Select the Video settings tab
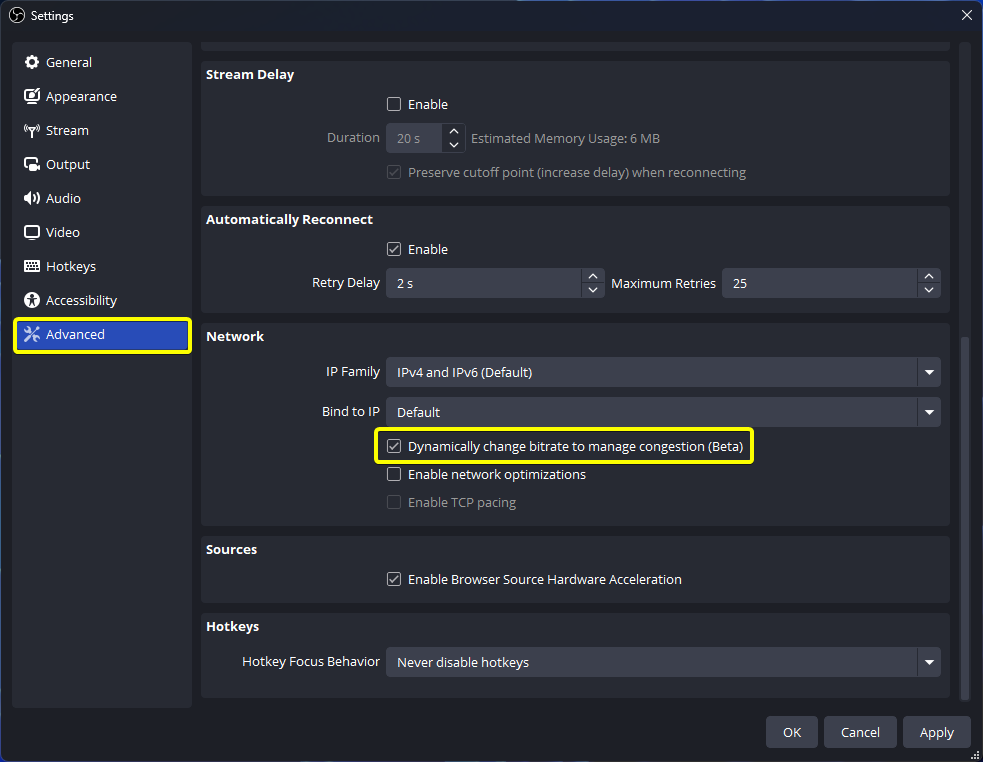983x762 pixels. coord(102,232)
